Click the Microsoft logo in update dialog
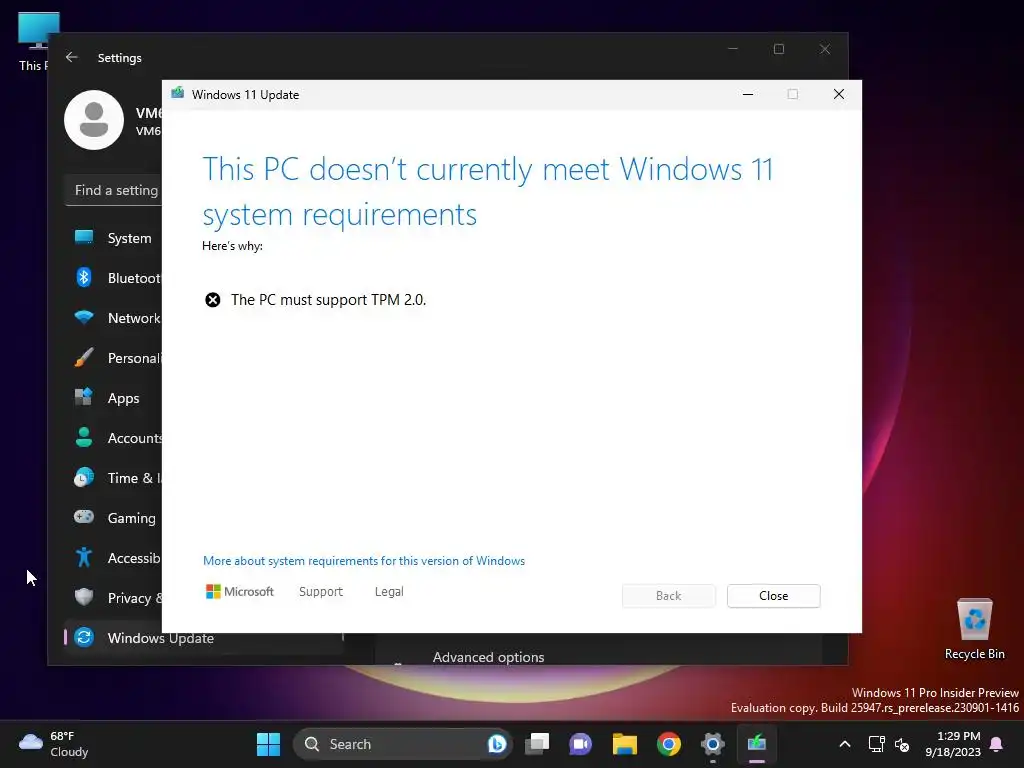 (240, 592)
